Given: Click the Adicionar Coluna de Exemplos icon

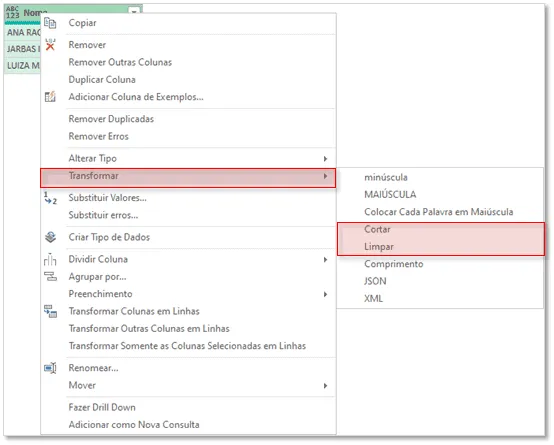Looking at the screenshot, I should tap(50, 96).
